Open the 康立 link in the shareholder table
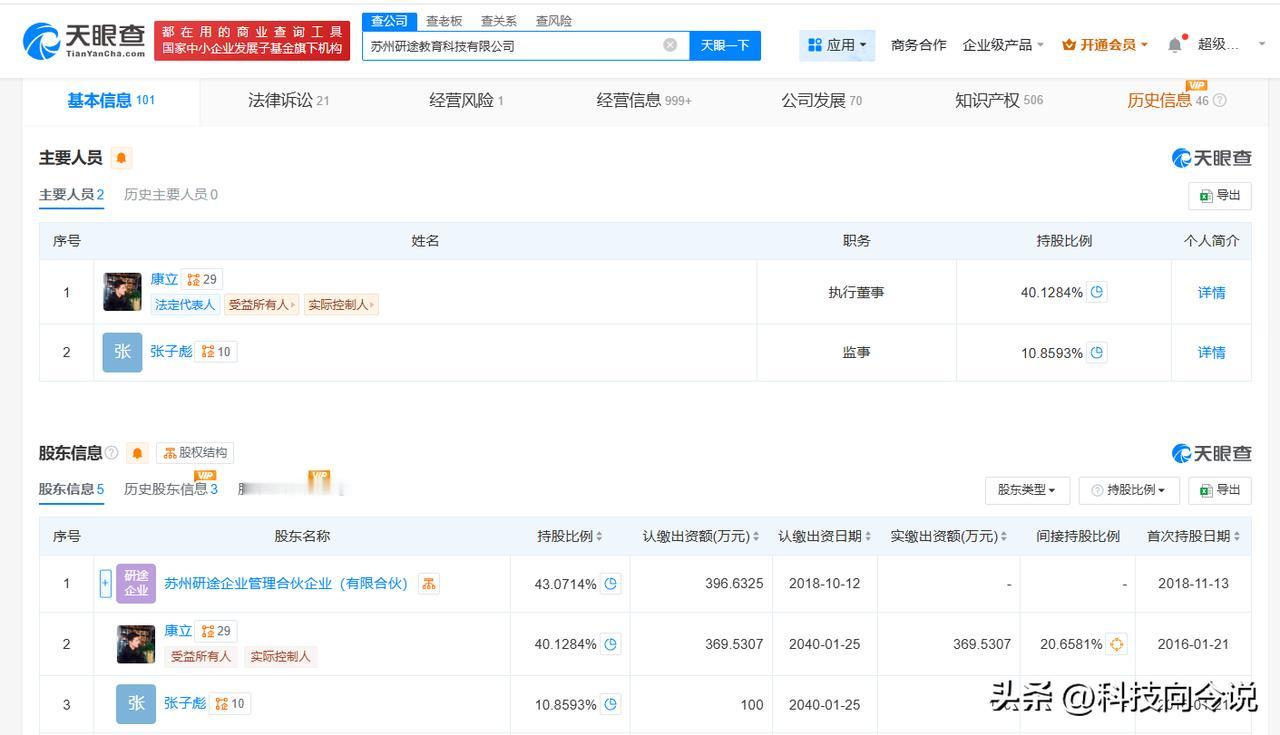The image size is (1280, 735). [178, 631]
